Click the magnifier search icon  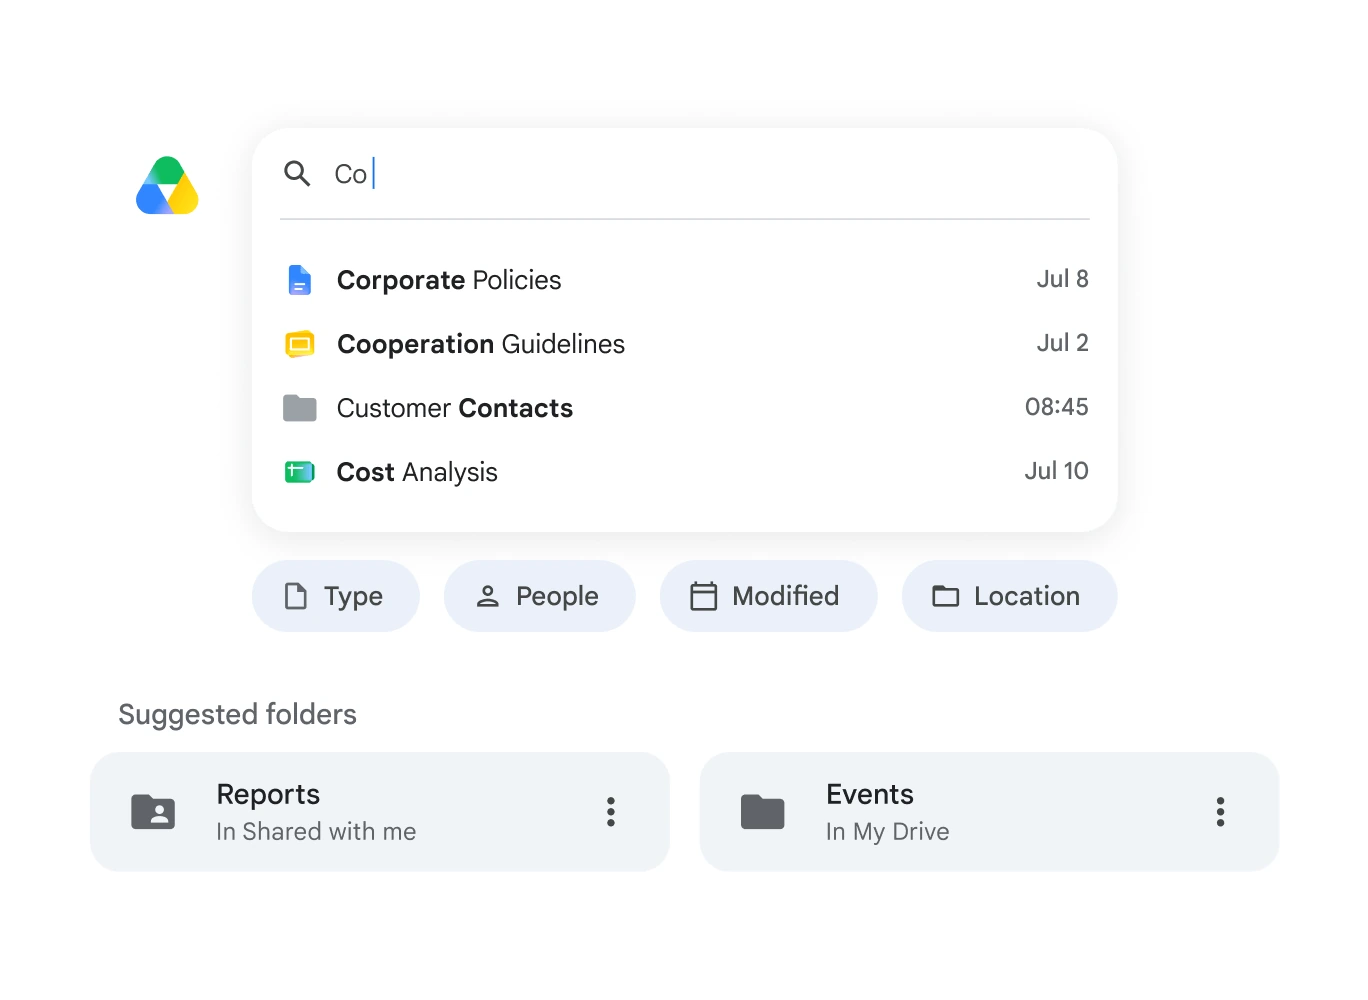(x=297, y=173)
